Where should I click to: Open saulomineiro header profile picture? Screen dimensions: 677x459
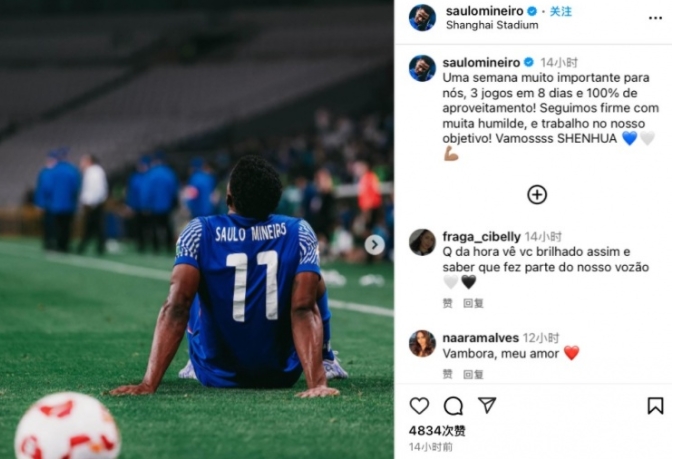coord(422,18)
